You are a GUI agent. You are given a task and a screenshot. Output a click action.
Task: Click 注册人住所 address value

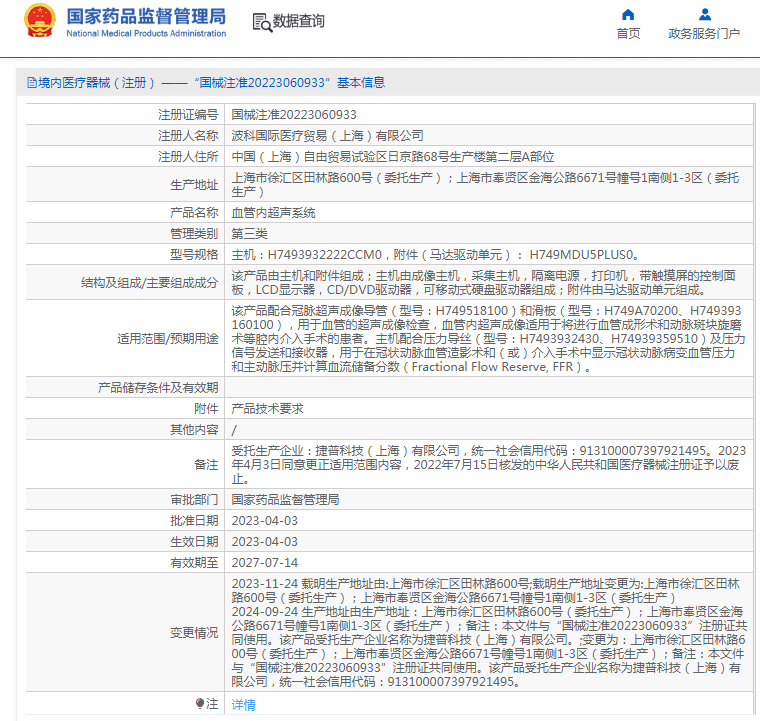pyautogui.click(x=393, y=157)
